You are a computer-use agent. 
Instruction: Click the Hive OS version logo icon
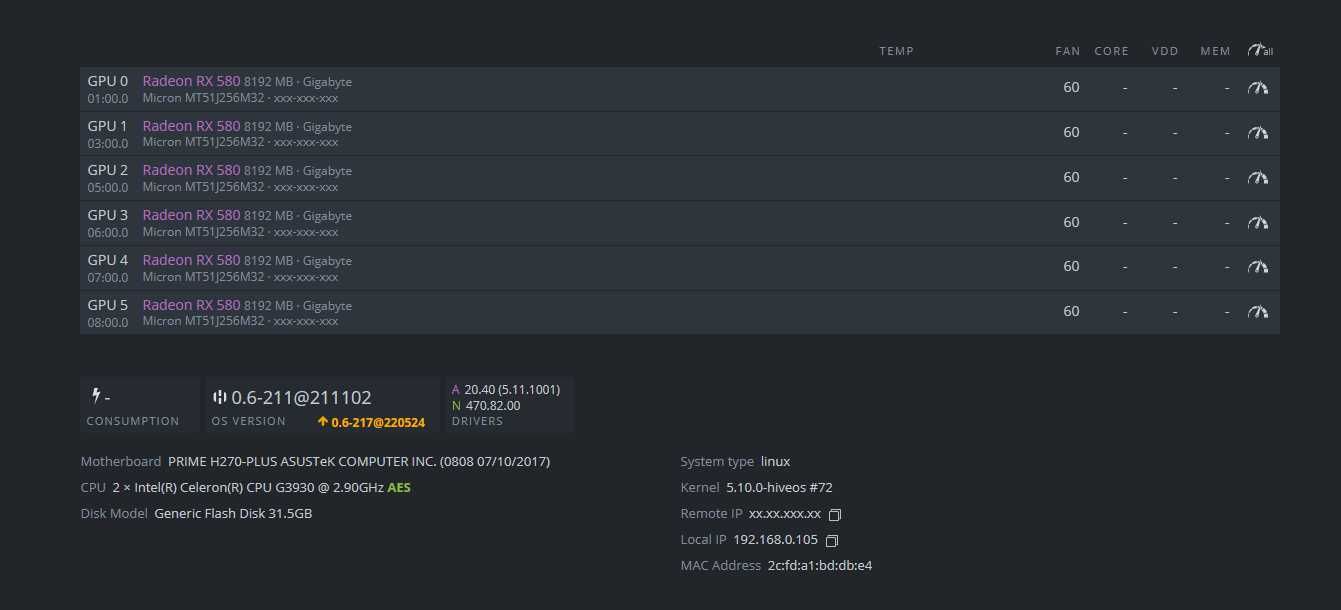(x=220, y=397)
